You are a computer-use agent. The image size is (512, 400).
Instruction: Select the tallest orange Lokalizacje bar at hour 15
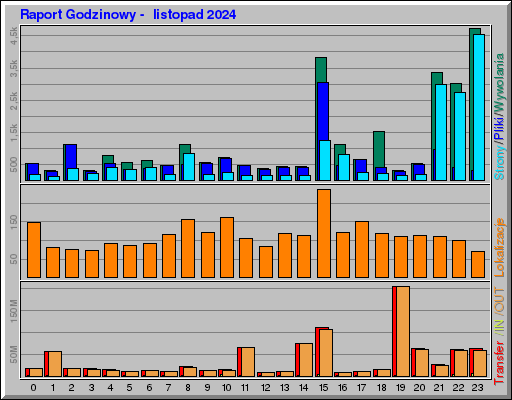(x=324, y=233)
